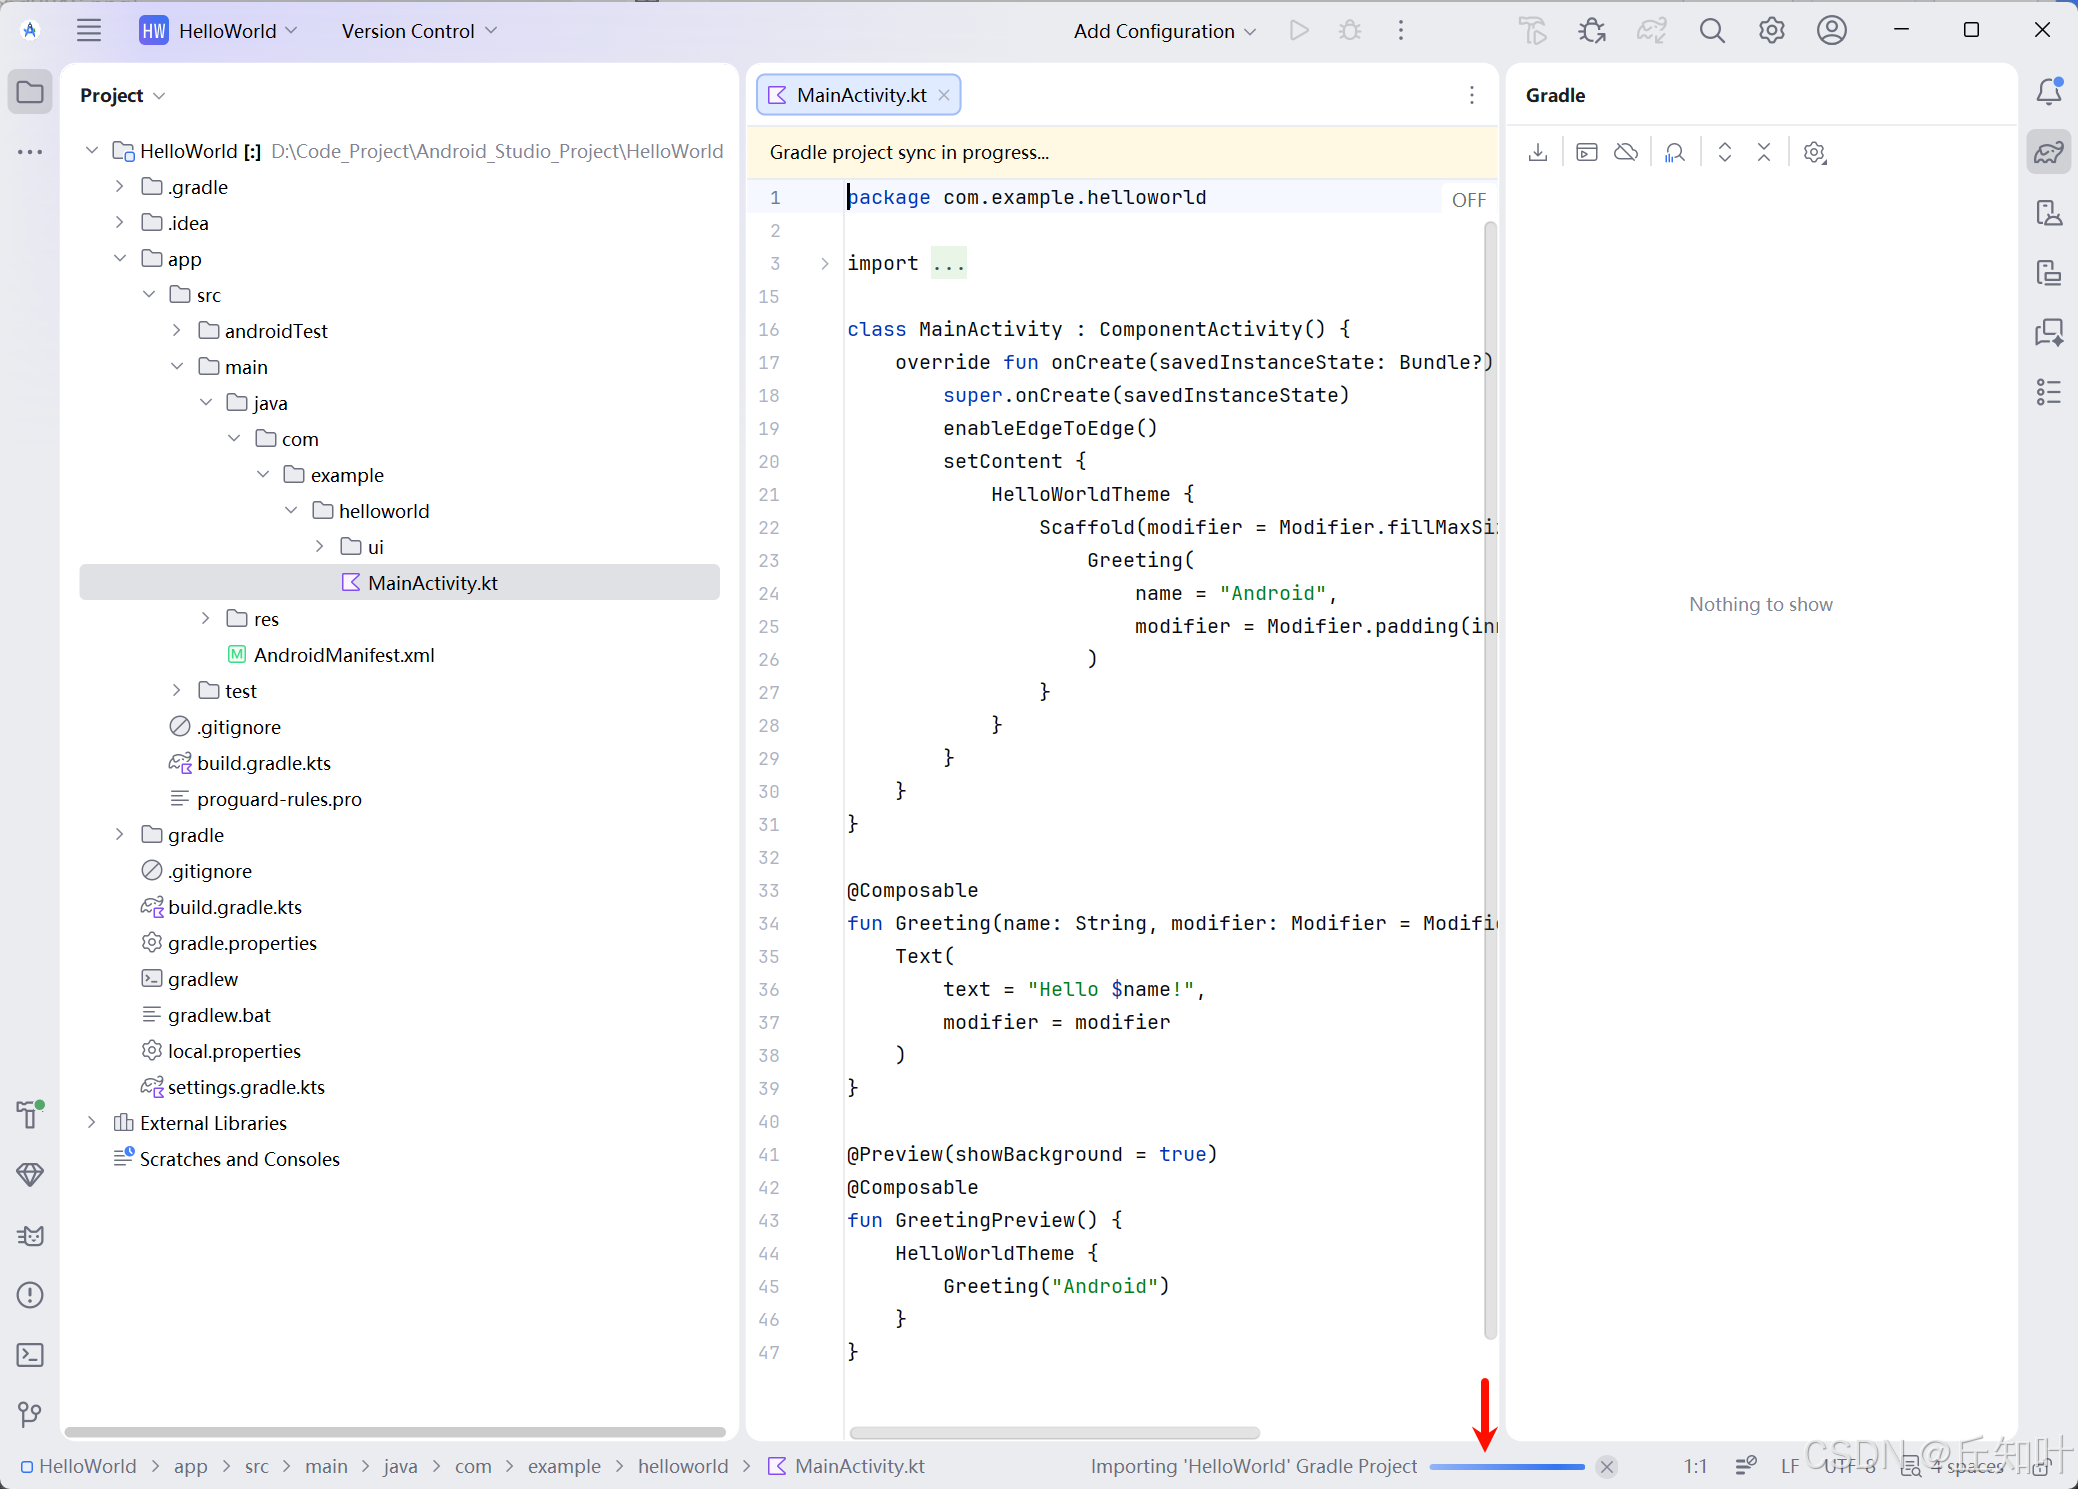The height and width of the screenshot is (1489, 2078).
Task: Toggle the OFF indicator in the editor
Action: 1468,200
